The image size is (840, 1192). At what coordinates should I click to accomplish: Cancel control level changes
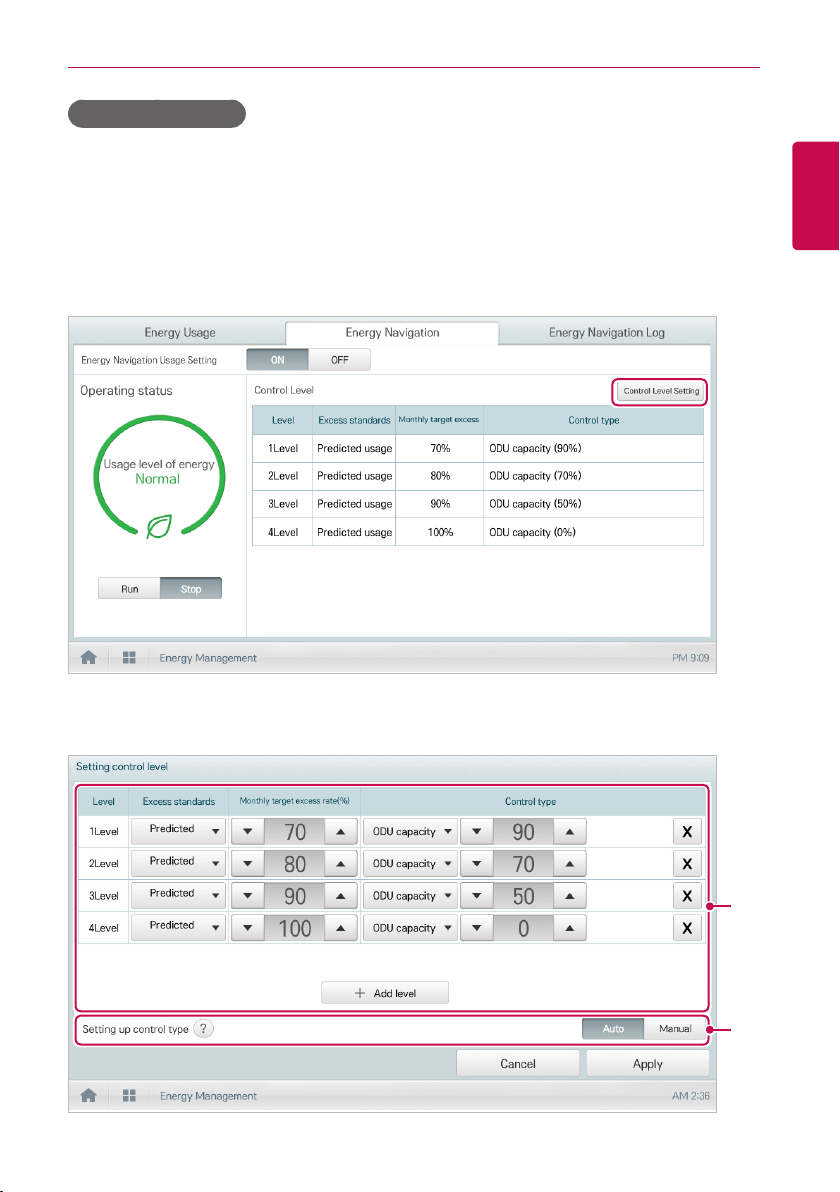[x=518, y=1064]
